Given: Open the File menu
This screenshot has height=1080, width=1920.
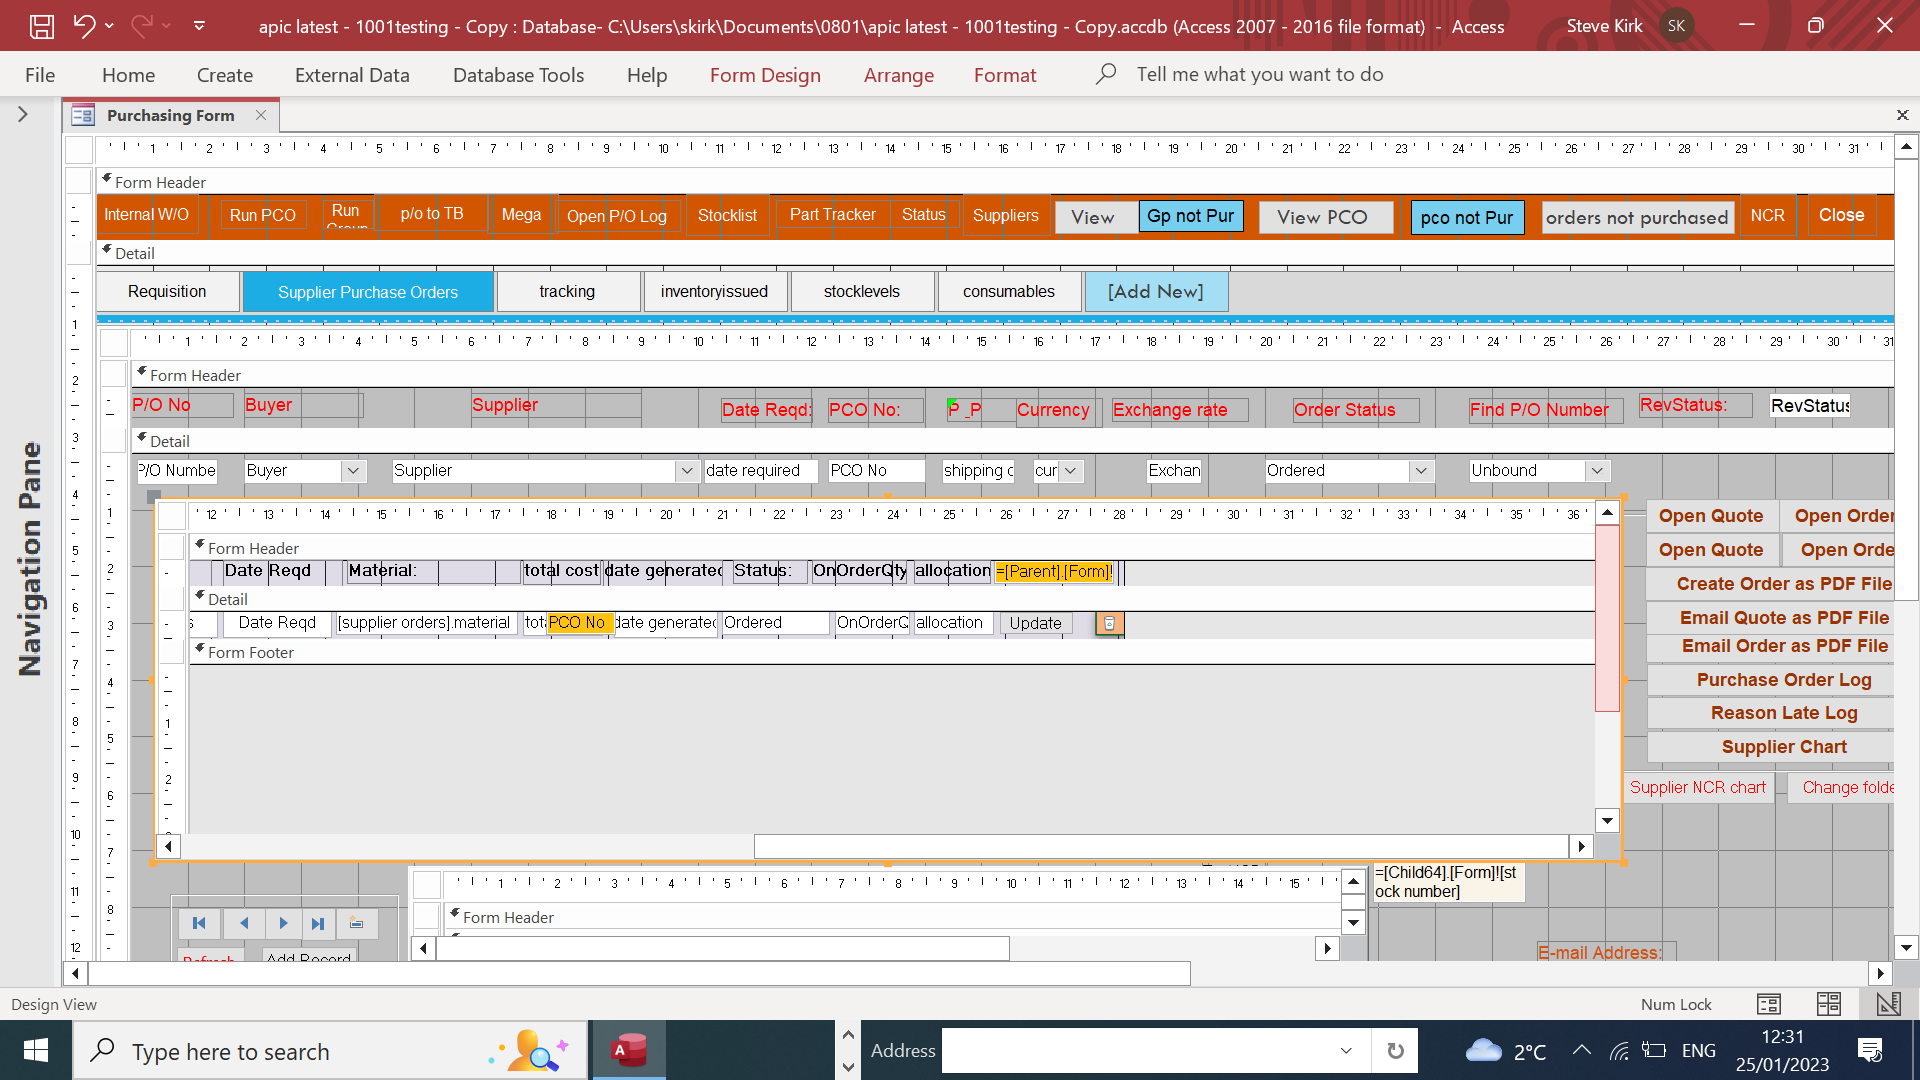Looking at the screenshot, I should point(40,75).
